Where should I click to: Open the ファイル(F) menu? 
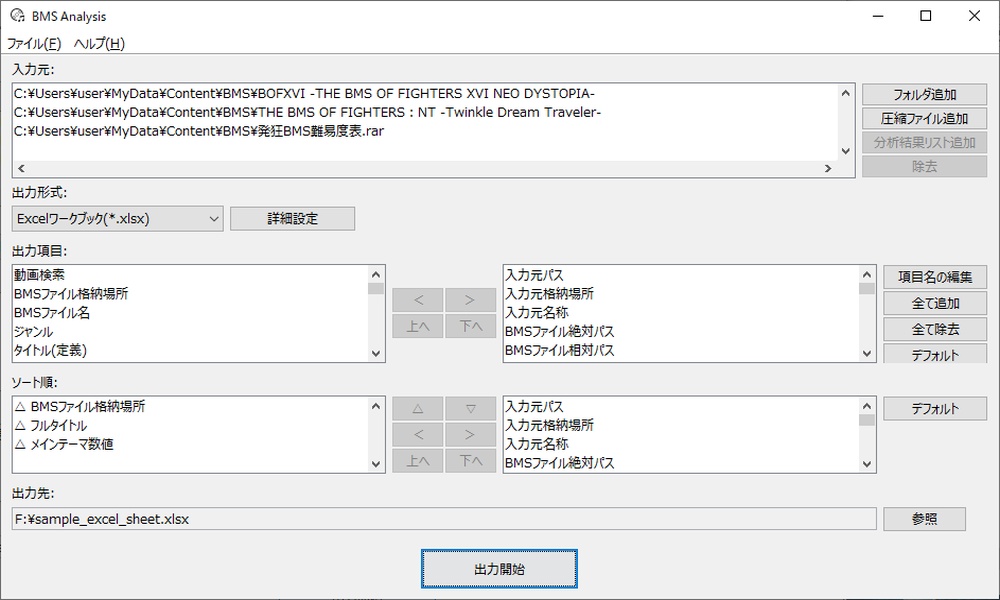pyautogui.click(x=34, y=43)
